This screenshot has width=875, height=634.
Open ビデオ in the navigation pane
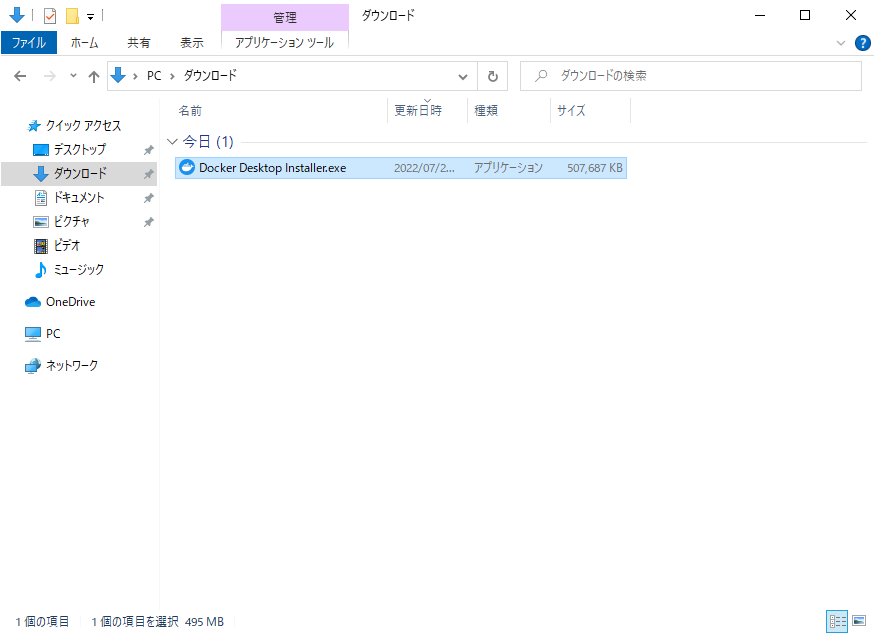coord(67,246)
